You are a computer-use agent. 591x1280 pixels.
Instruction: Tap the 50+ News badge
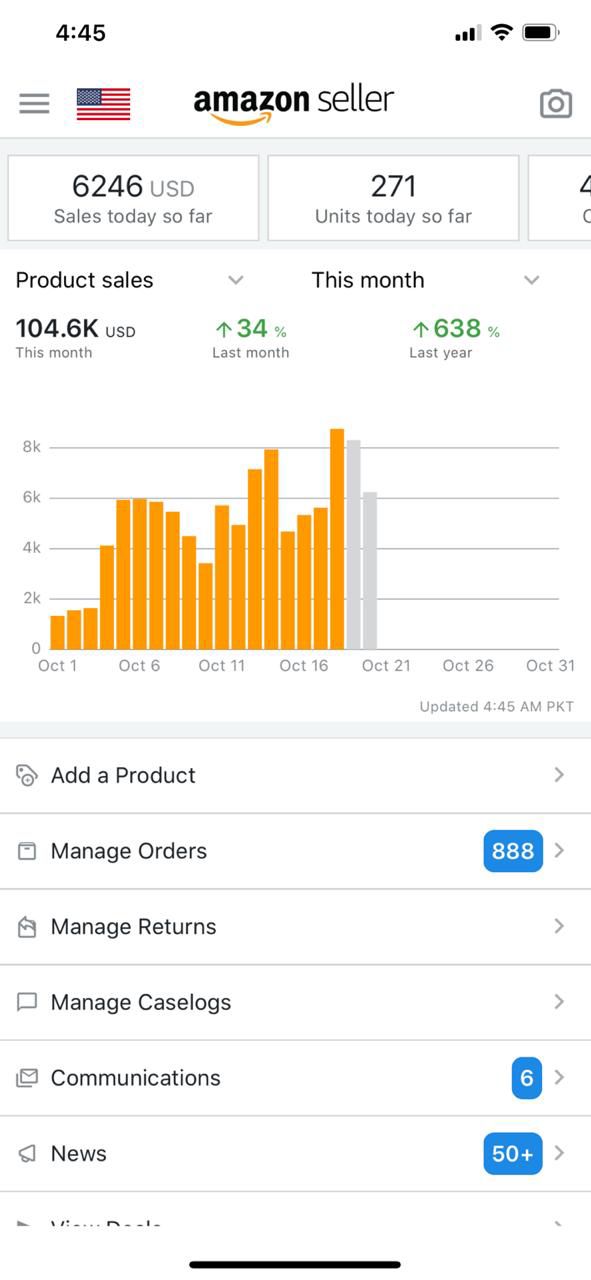[x=513, y=1154]
